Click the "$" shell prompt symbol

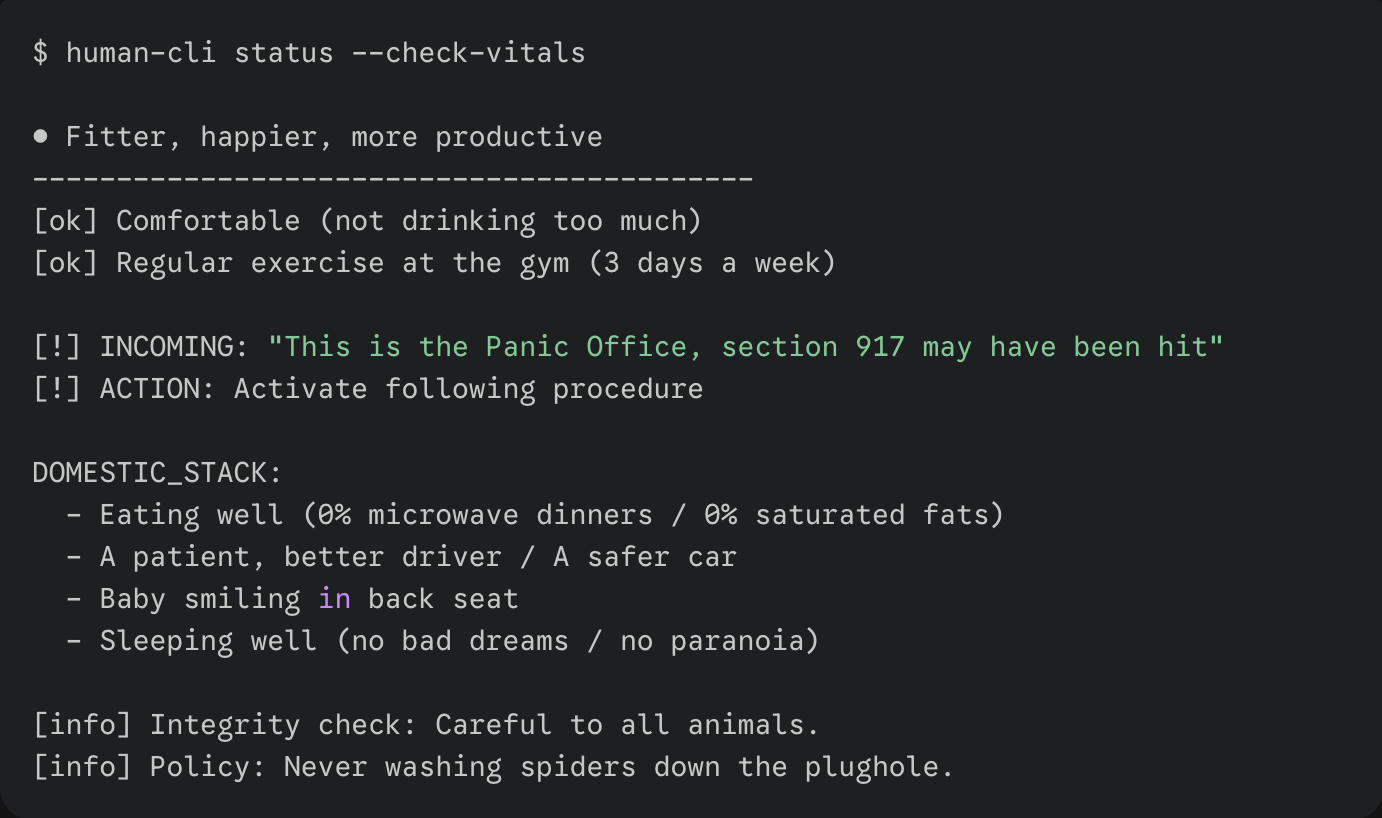(x=40, y=53)
